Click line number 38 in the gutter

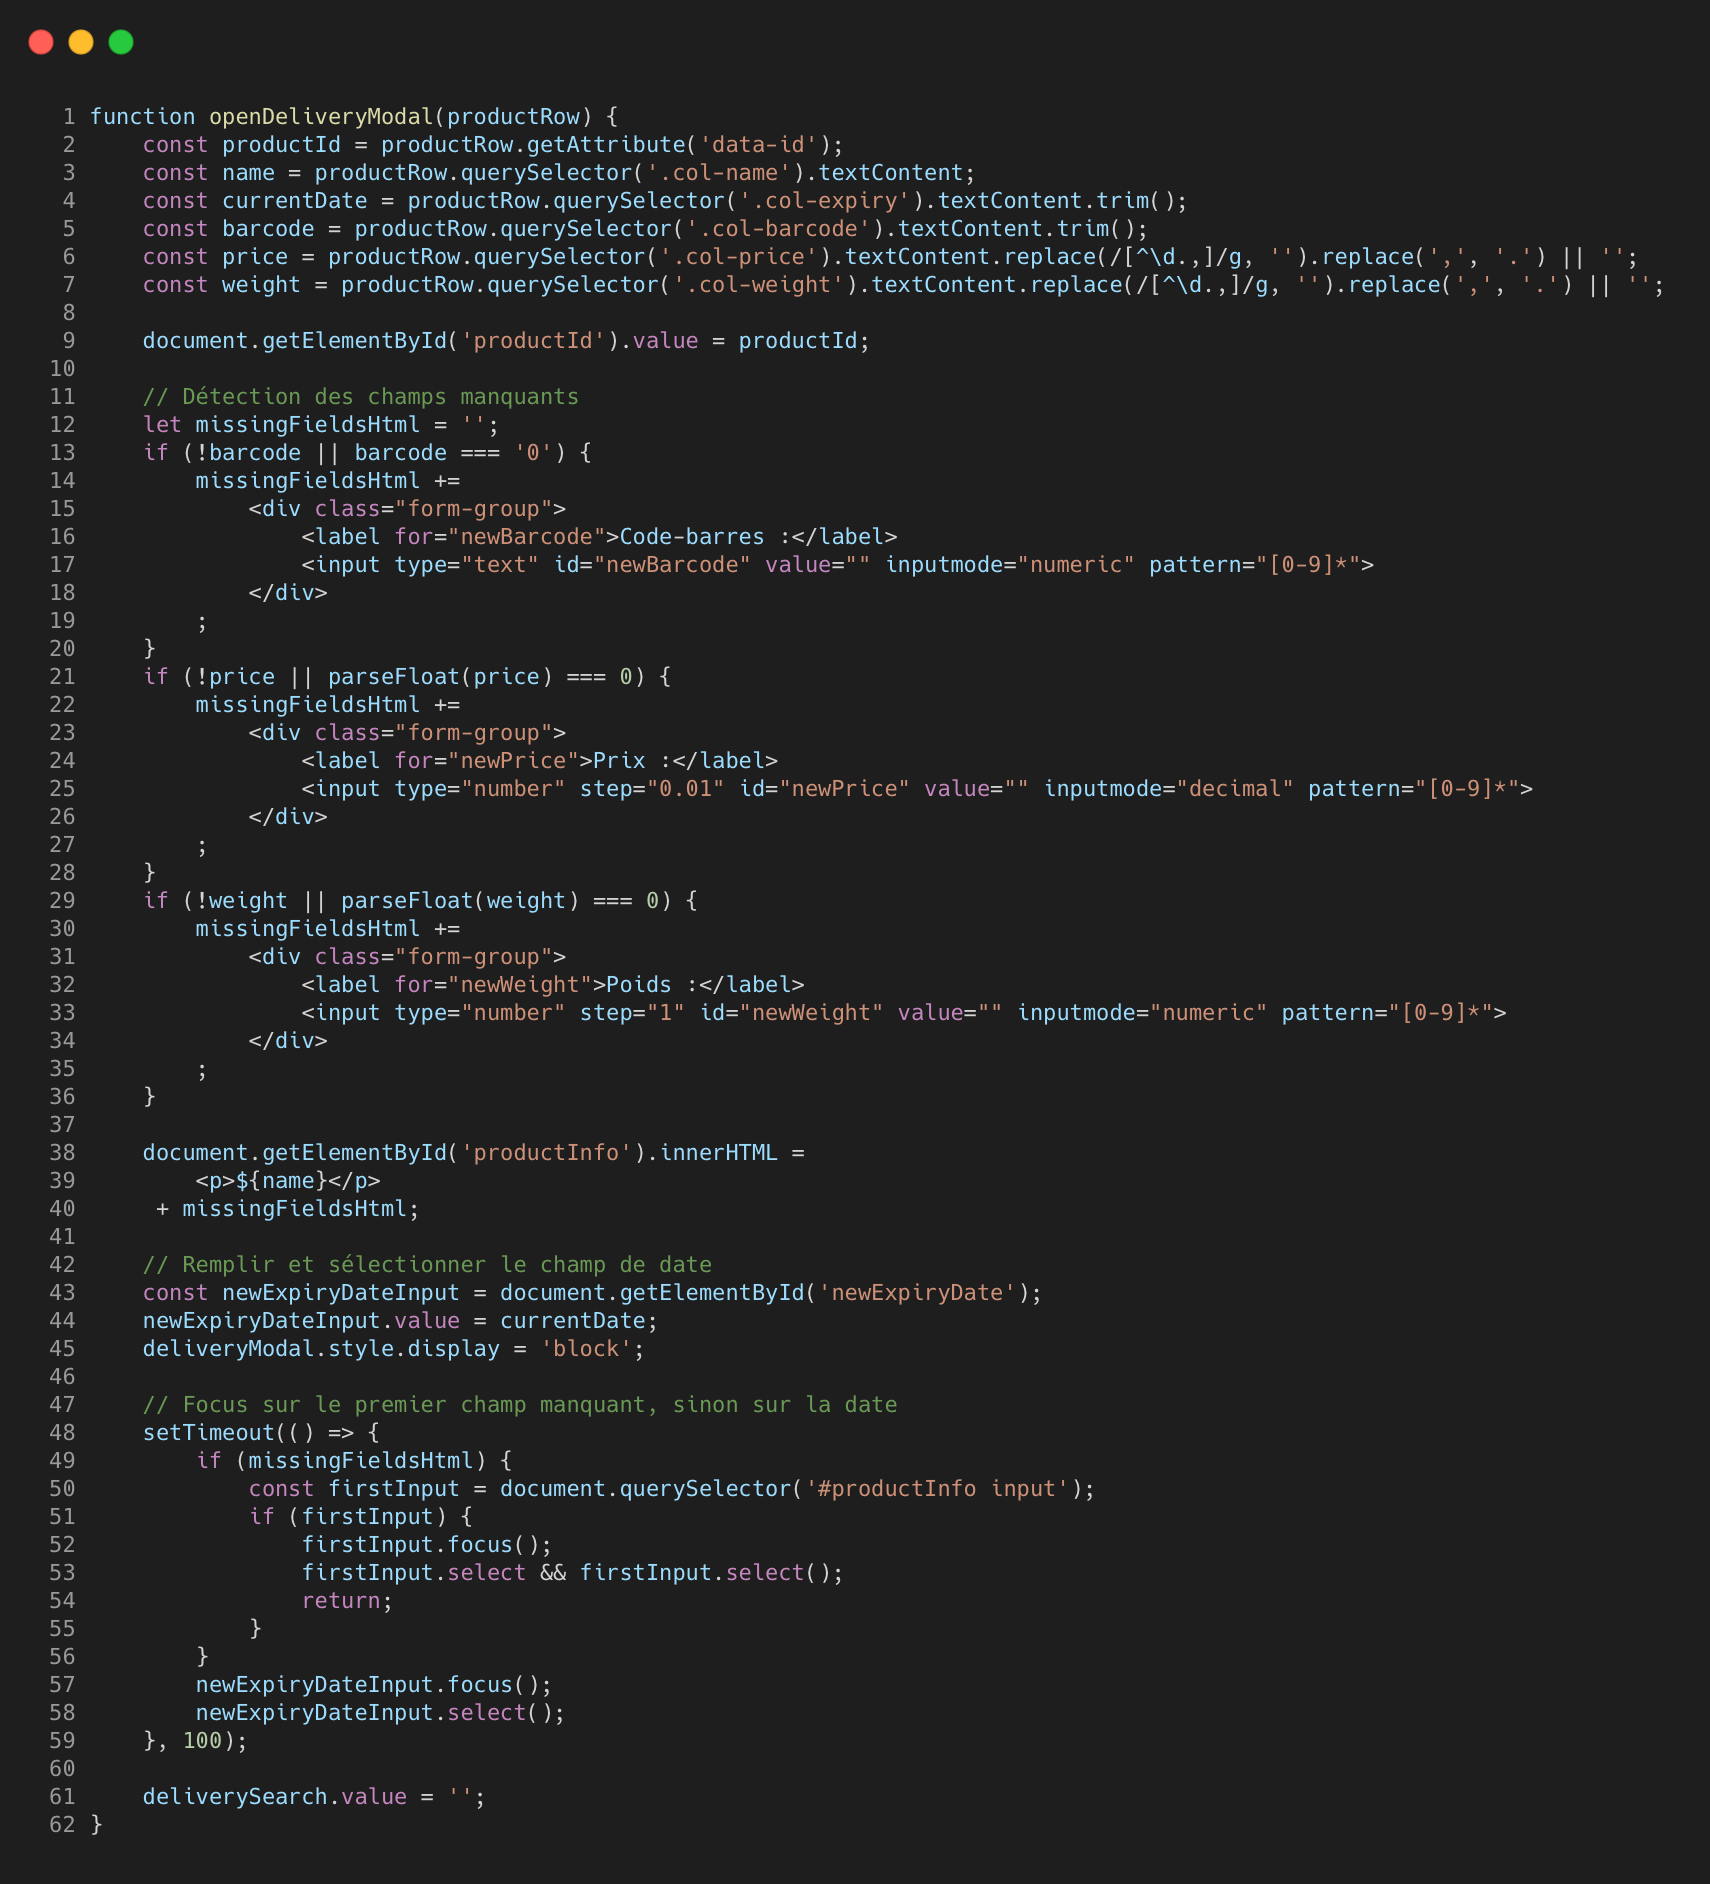[62, 1152]
